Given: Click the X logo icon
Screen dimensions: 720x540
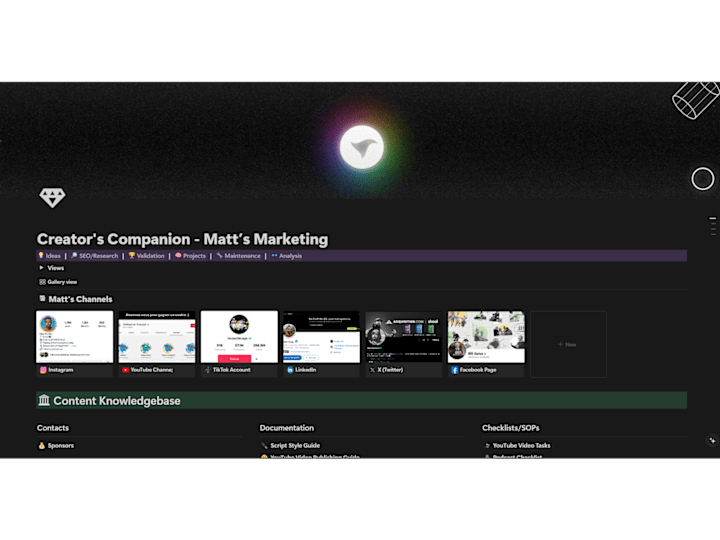Looking at the screenshot, I should (372, 370).
